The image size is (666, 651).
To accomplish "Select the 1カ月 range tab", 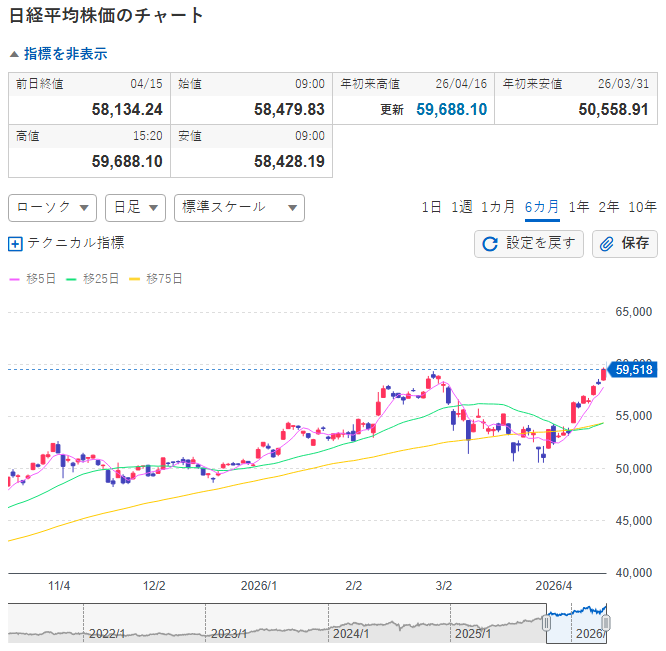I will pyautogui.click(x=498, y=207).
